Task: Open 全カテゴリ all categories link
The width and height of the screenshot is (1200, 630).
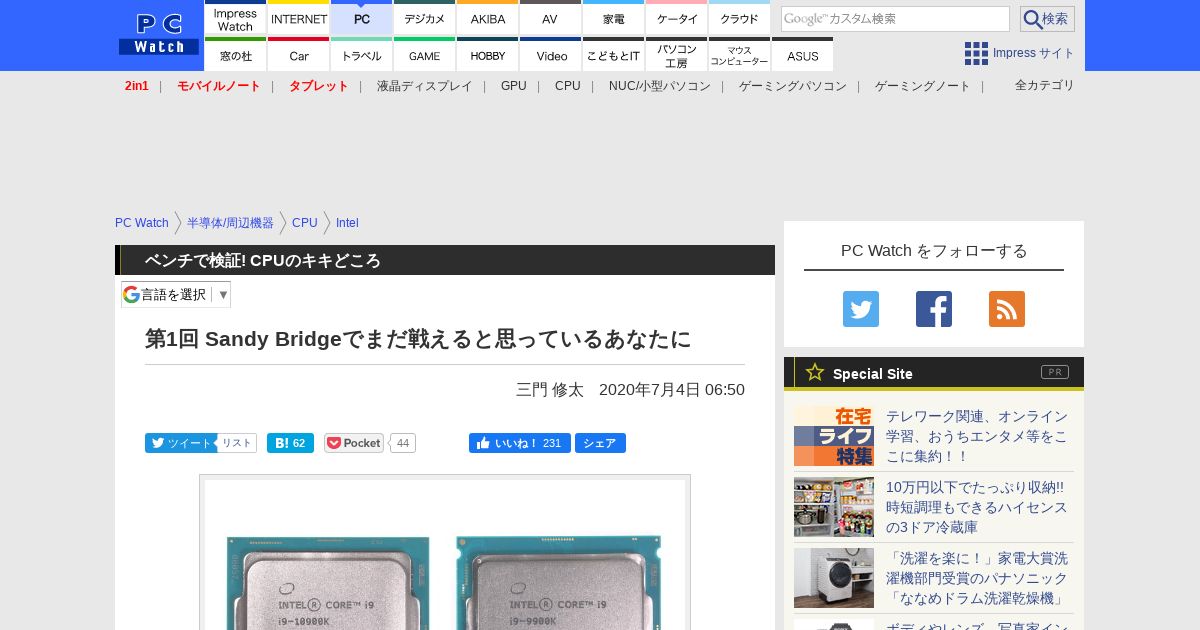Action: click(x=1045, y=85)
